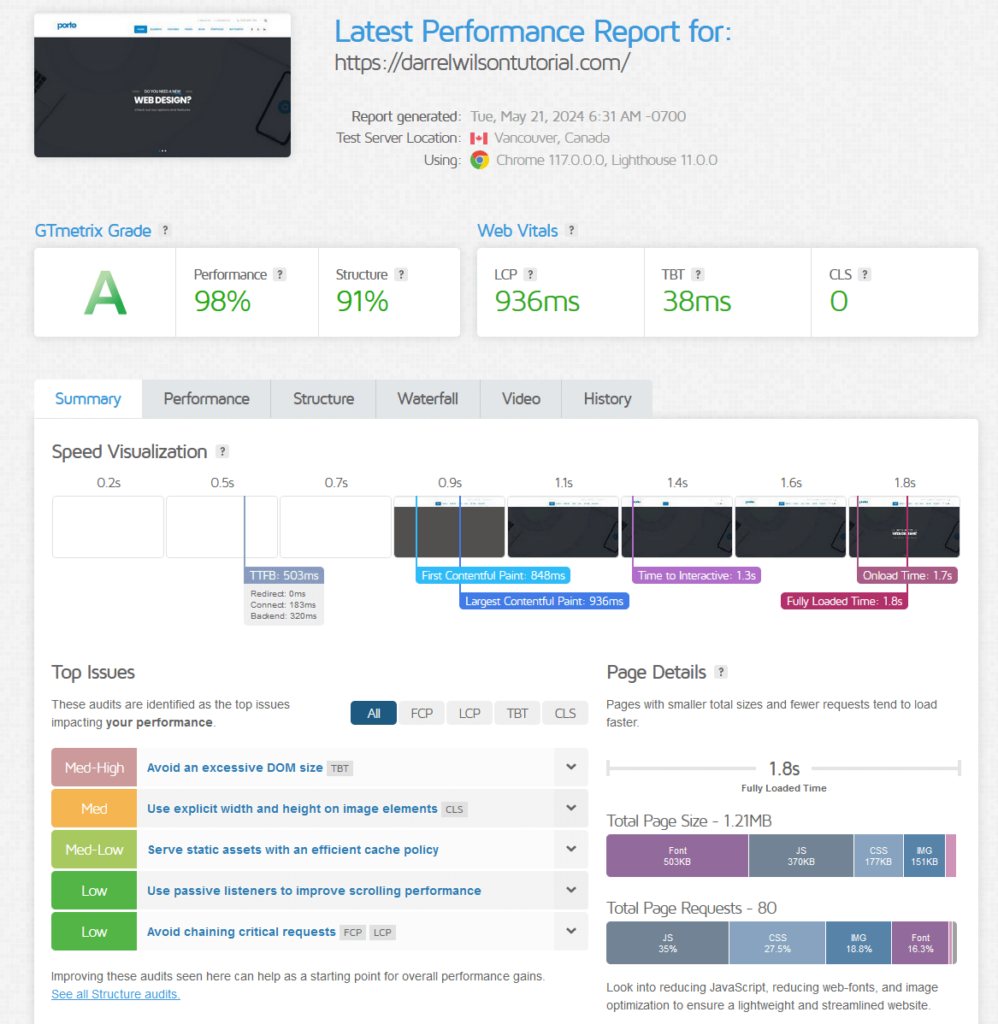
Task: Expand the excessive DOM size issue
Action: pos(571,766)
